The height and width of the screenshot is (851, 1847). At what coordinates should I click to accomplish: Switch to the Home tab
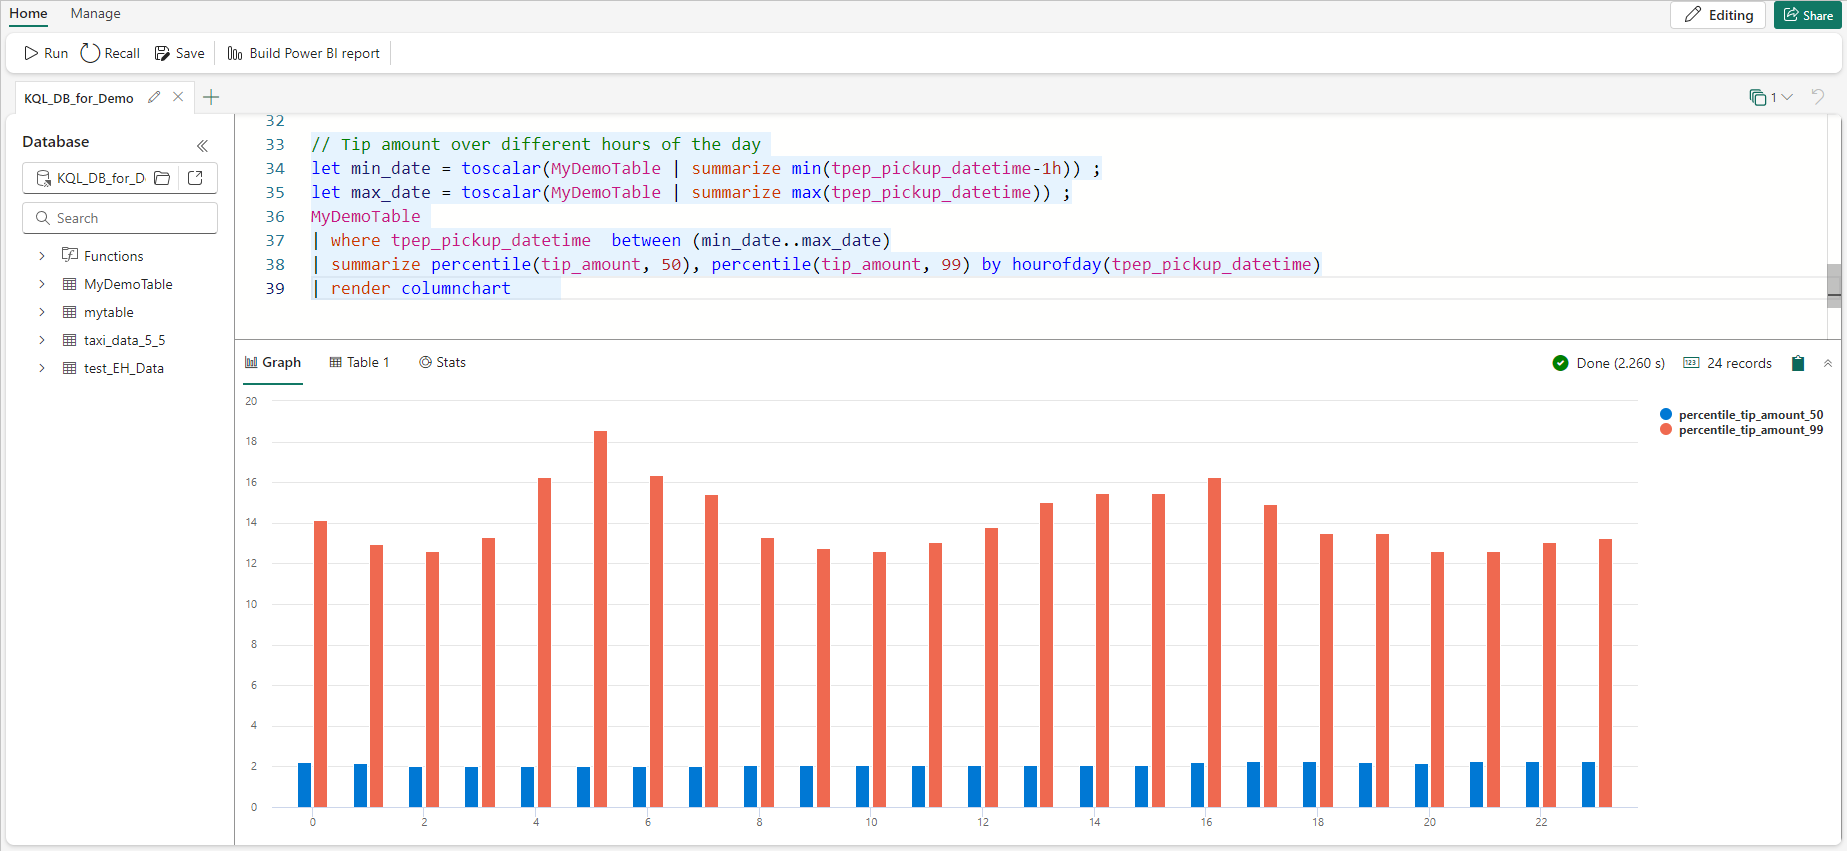click(28, 13)
